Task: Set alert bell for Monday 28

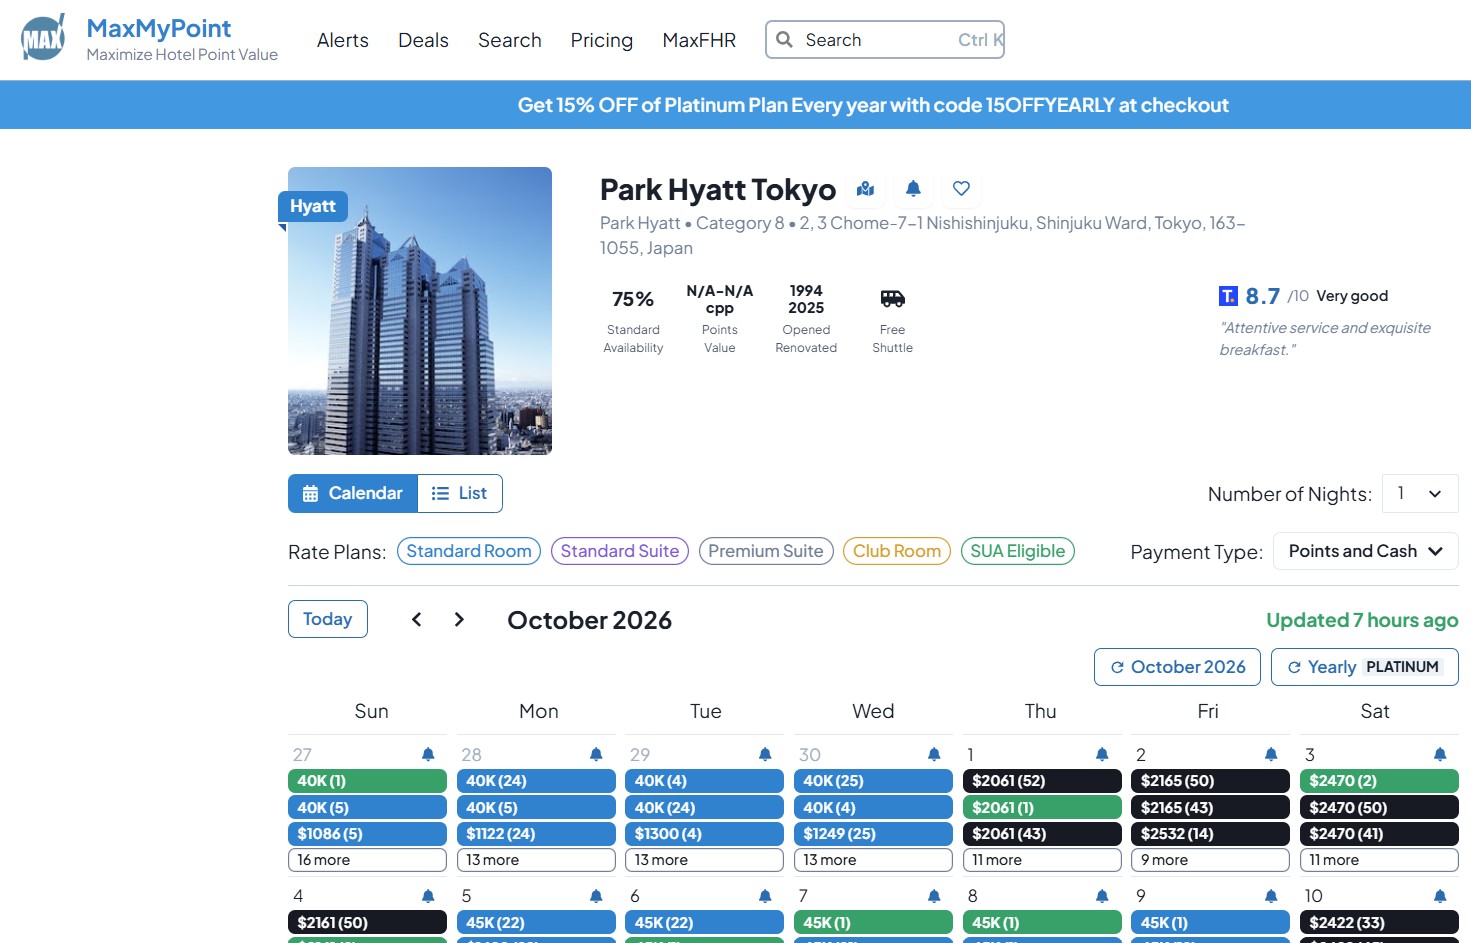Action: coord(596,754)
